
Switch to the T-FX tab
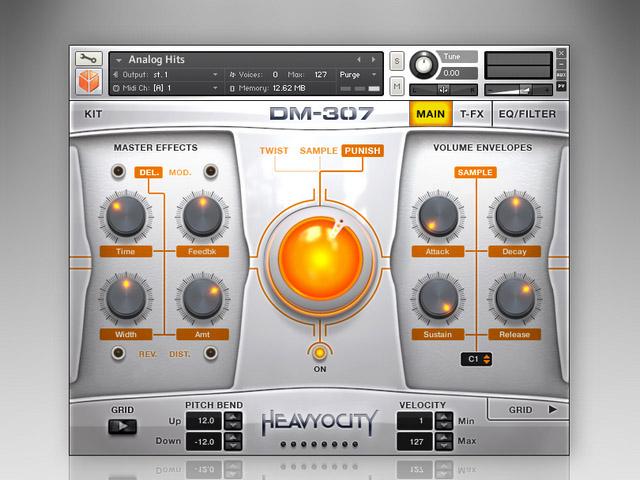tap(472, 114)
